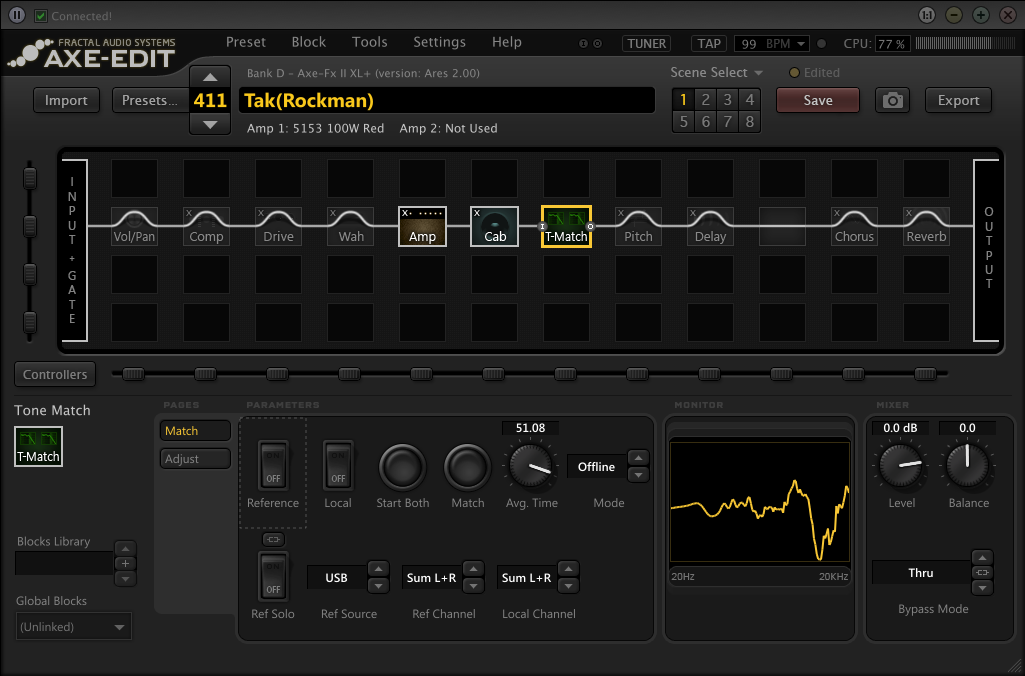Toggle the Ref Solo switch
The image size is (1025, 676).
273,577
